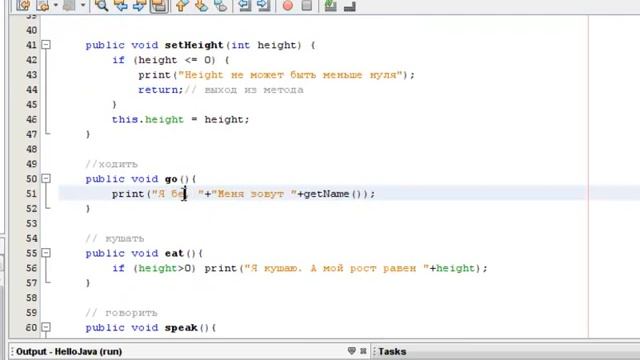
Task: Click 'this.height = height;' on line 46
Action: 180,120
